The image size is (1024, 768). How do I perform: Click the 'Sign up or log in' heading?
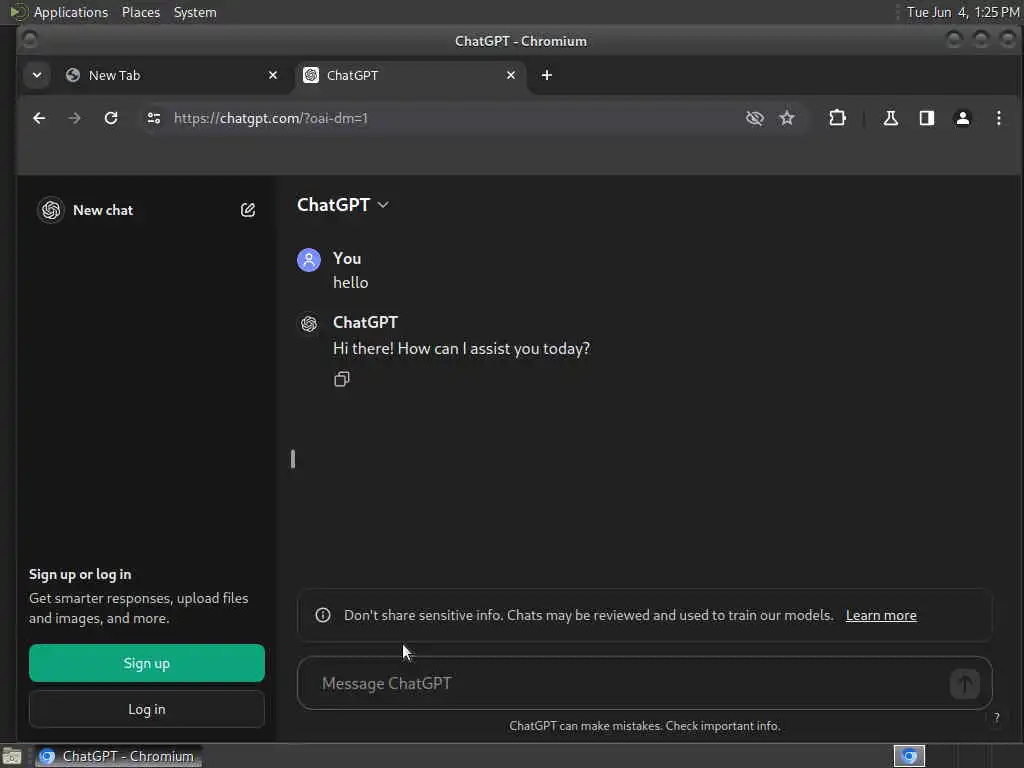(80, 575)
